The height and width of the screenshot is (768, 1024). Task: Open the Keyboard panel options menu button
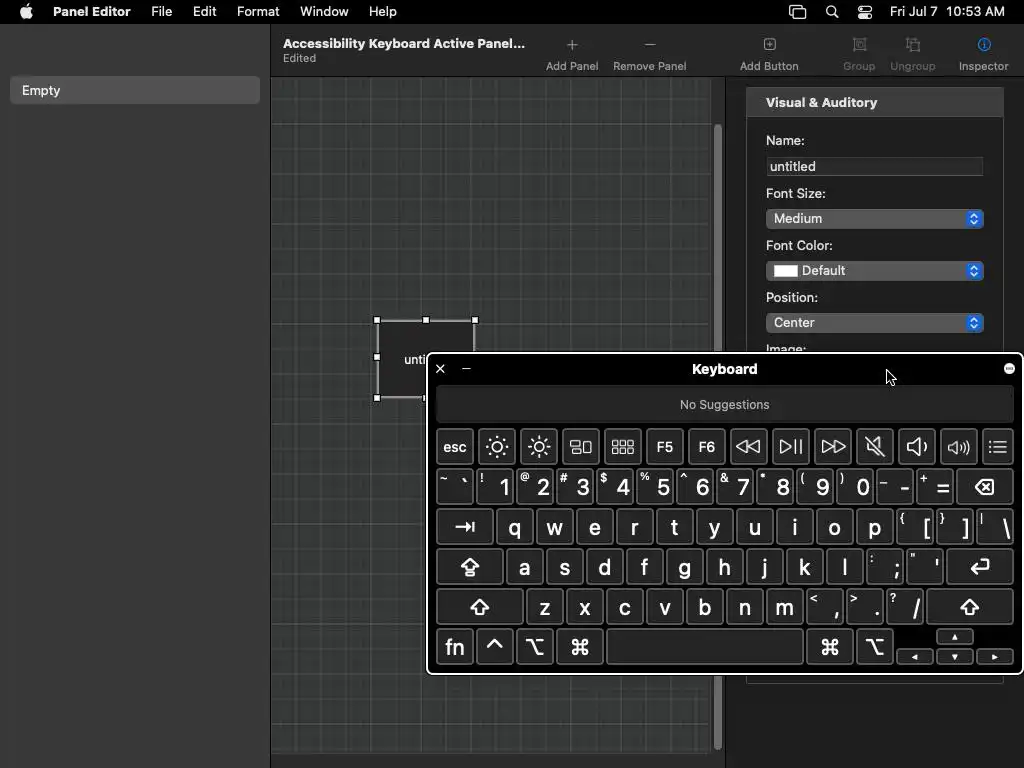click(x=1009, y=369)
